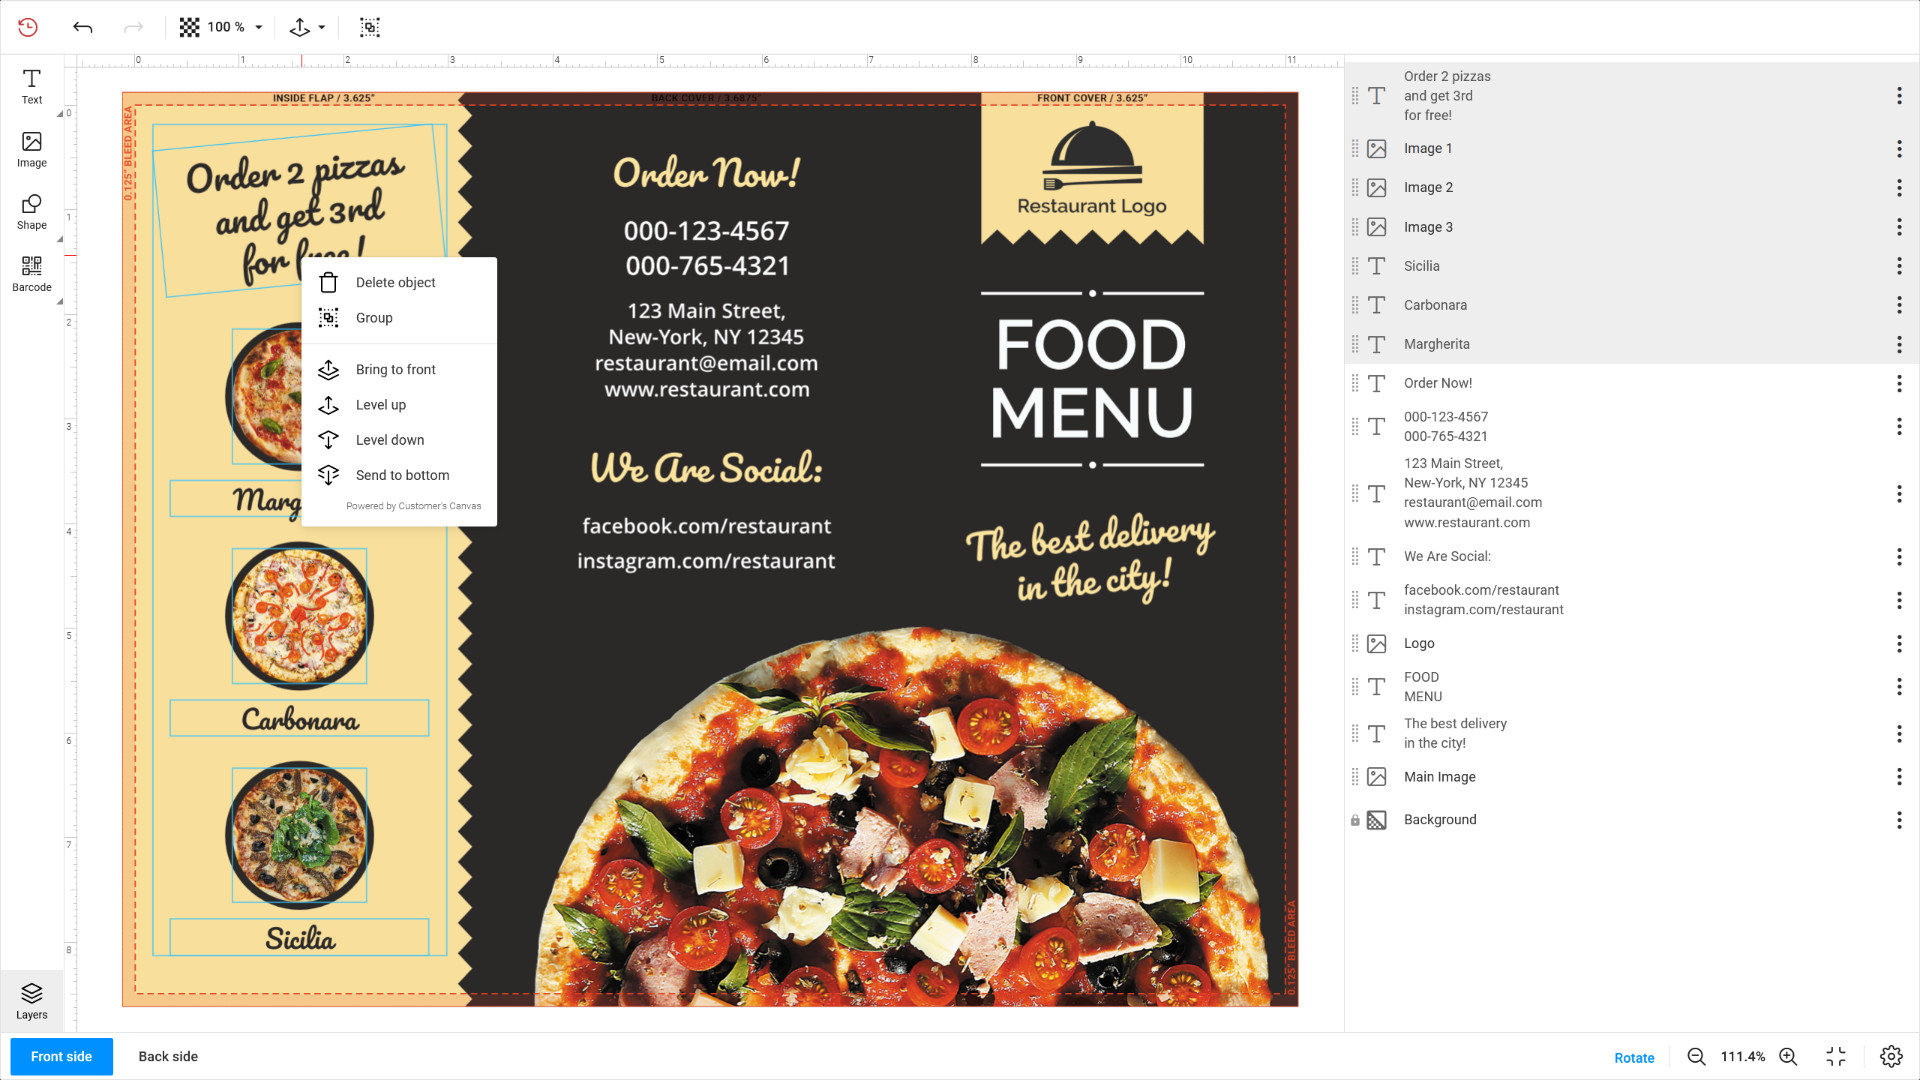Select the Image tool in the sidebar
This screenshot has width=1920, height=1080.
[31, 149]
